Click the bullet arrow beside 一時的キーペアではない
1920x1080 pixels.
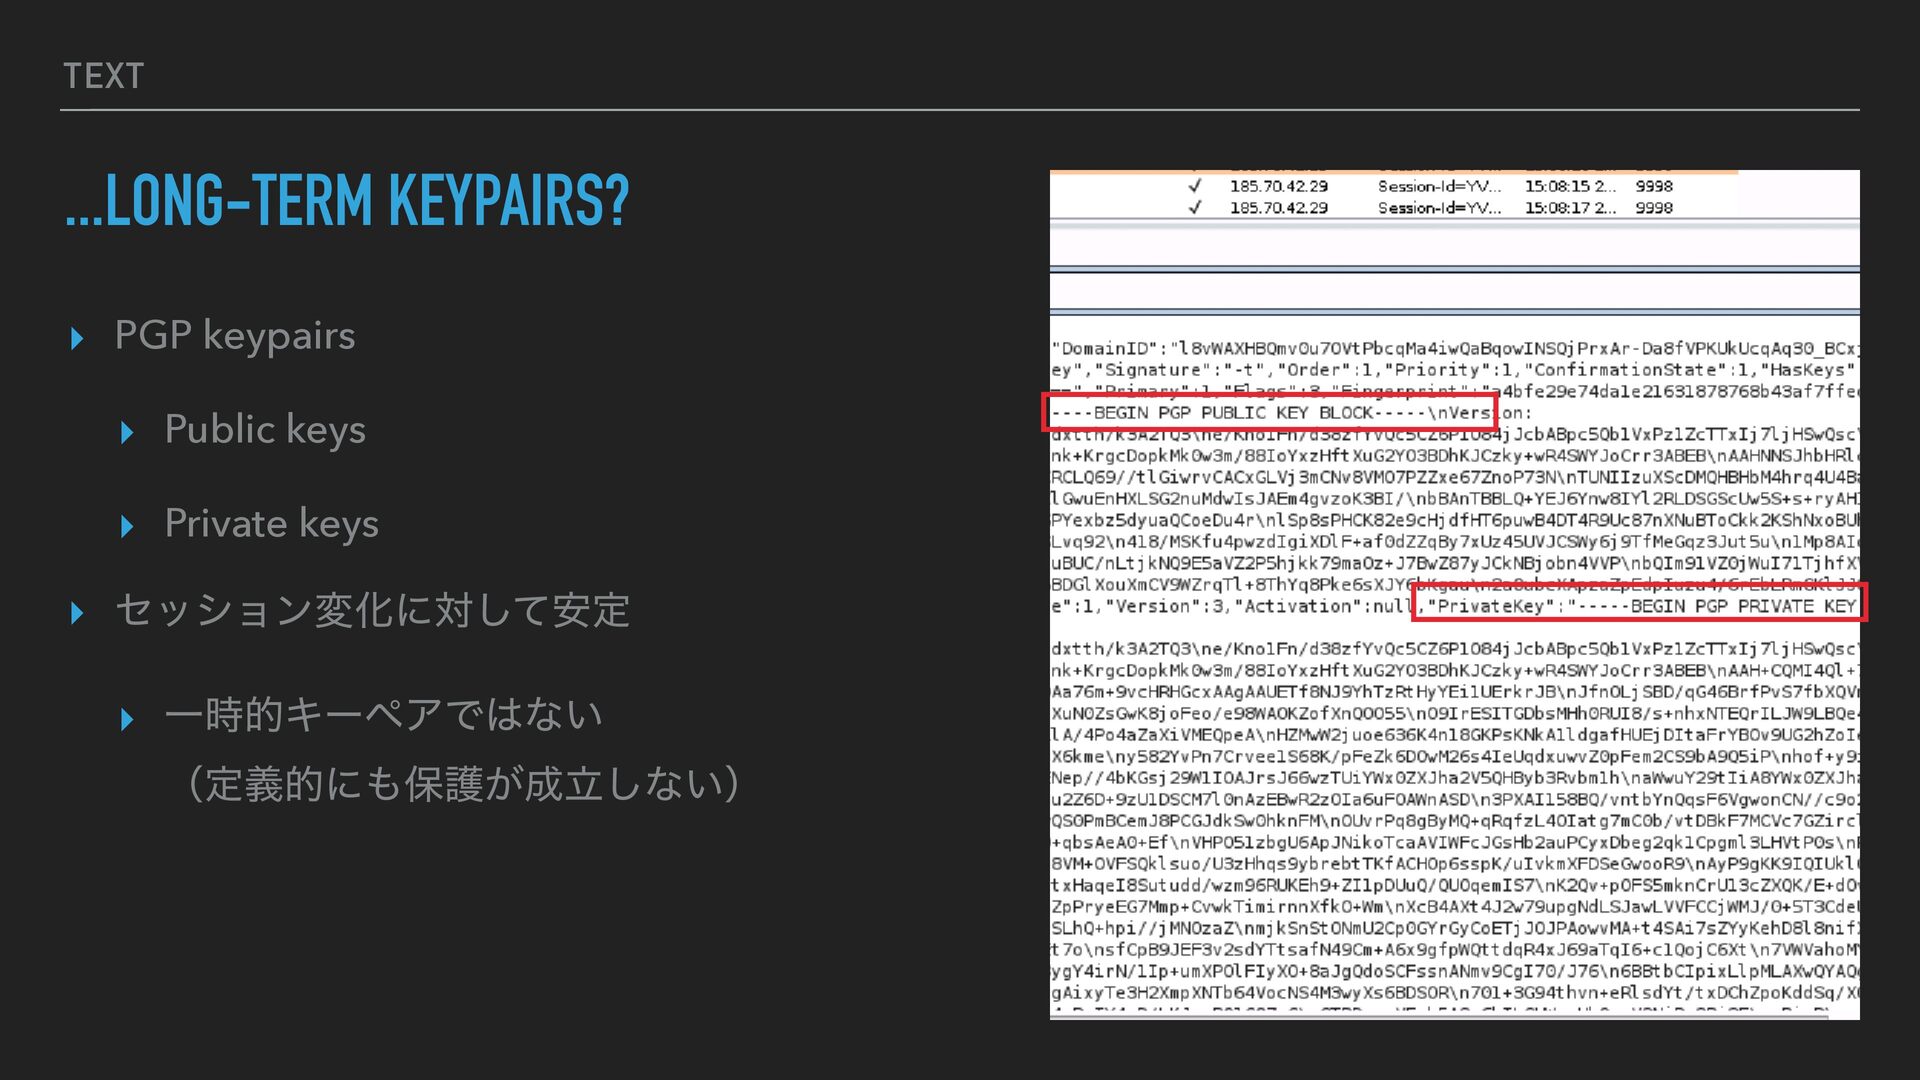[127, 719]
